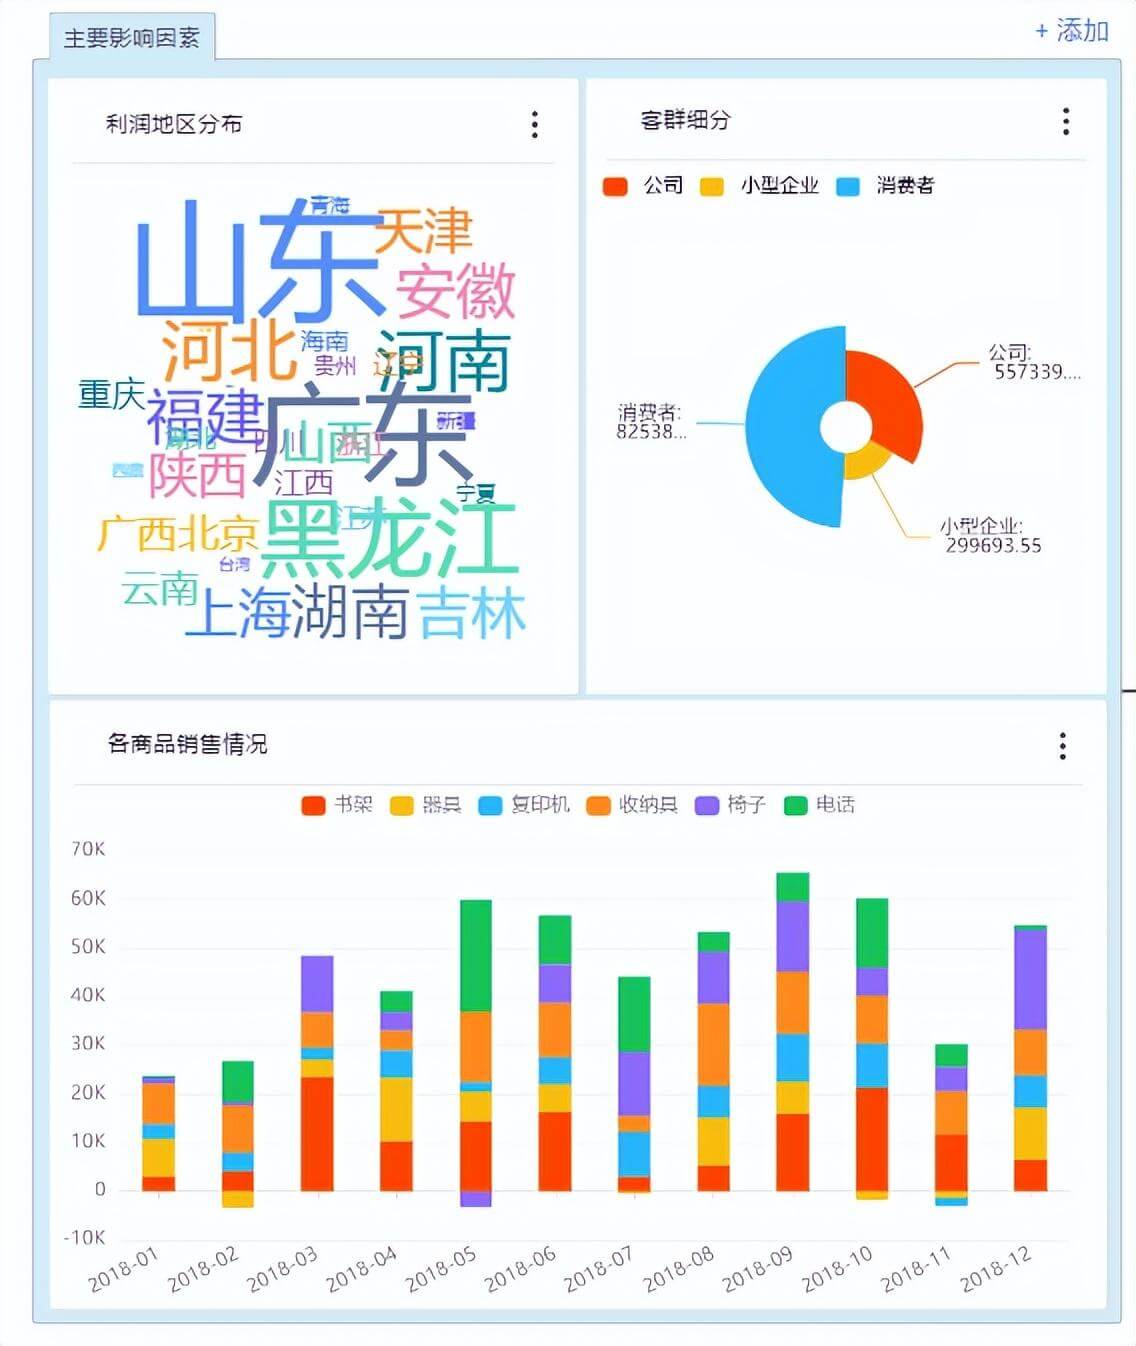Screen dimensions: 1136x1346
Task: Click the purple 椅子 legend color swatch
Action: click(x=707, y=805)
